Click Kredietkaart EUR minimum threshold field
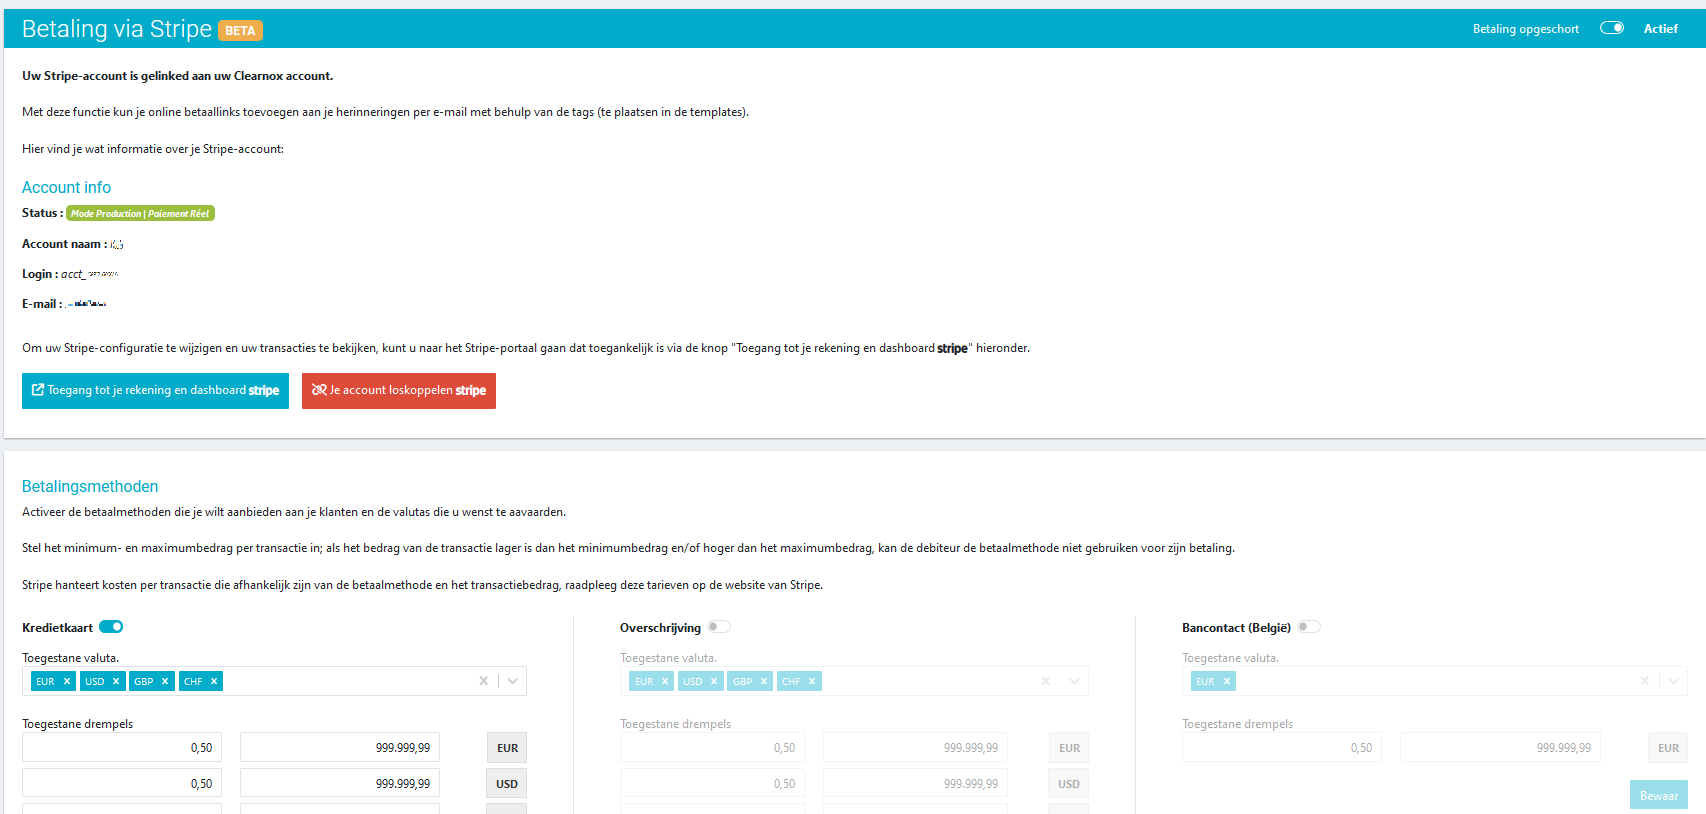This screenshot has height=814, width=1706. [x=122, y=747]
